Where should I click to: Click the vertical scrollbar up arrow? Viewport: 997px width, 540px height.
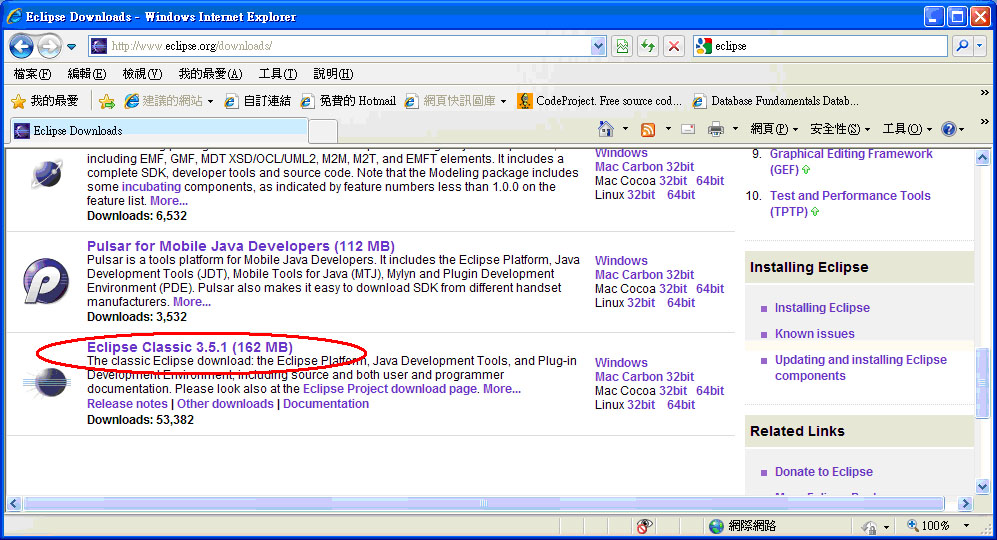click(x=982, y=157)
